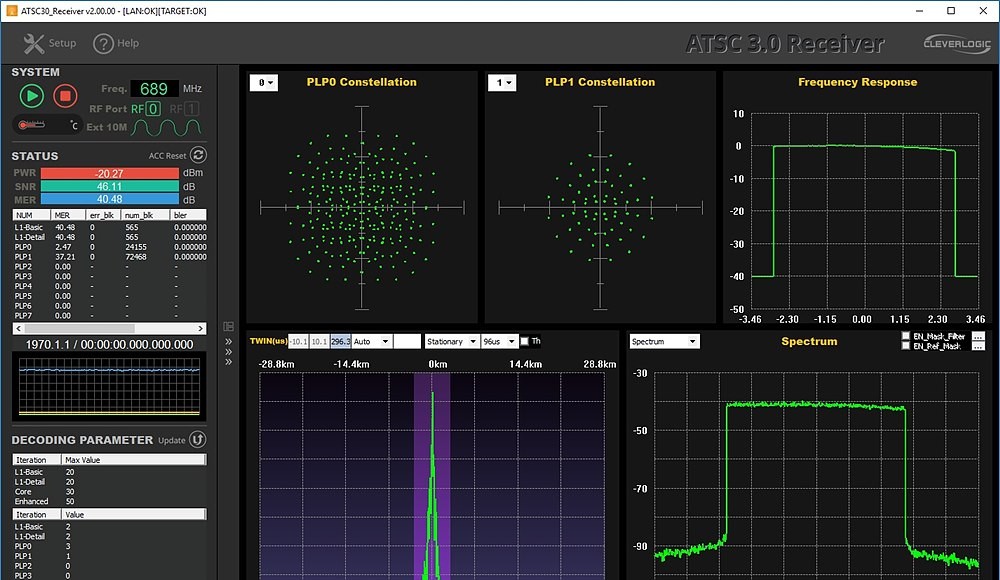The height and width of the screenshot is (580, 1000).
Task: Select the L1-Basic row in status table
Action: (x=110, y=227)
